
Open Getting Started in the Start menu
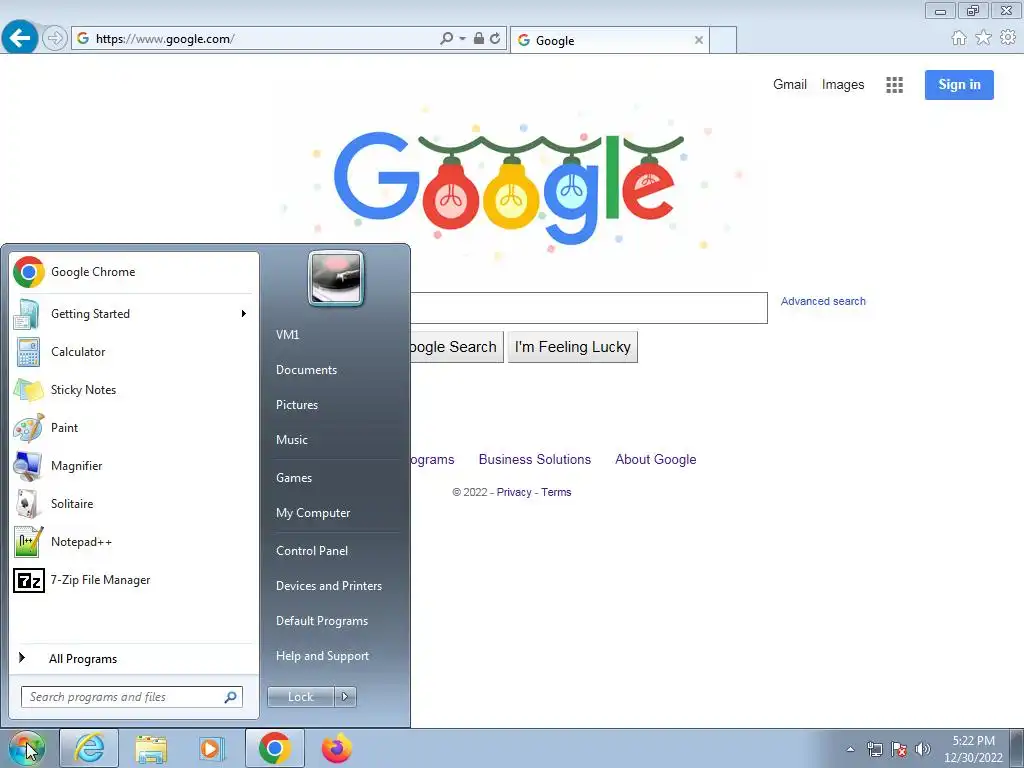click(134, 314)
